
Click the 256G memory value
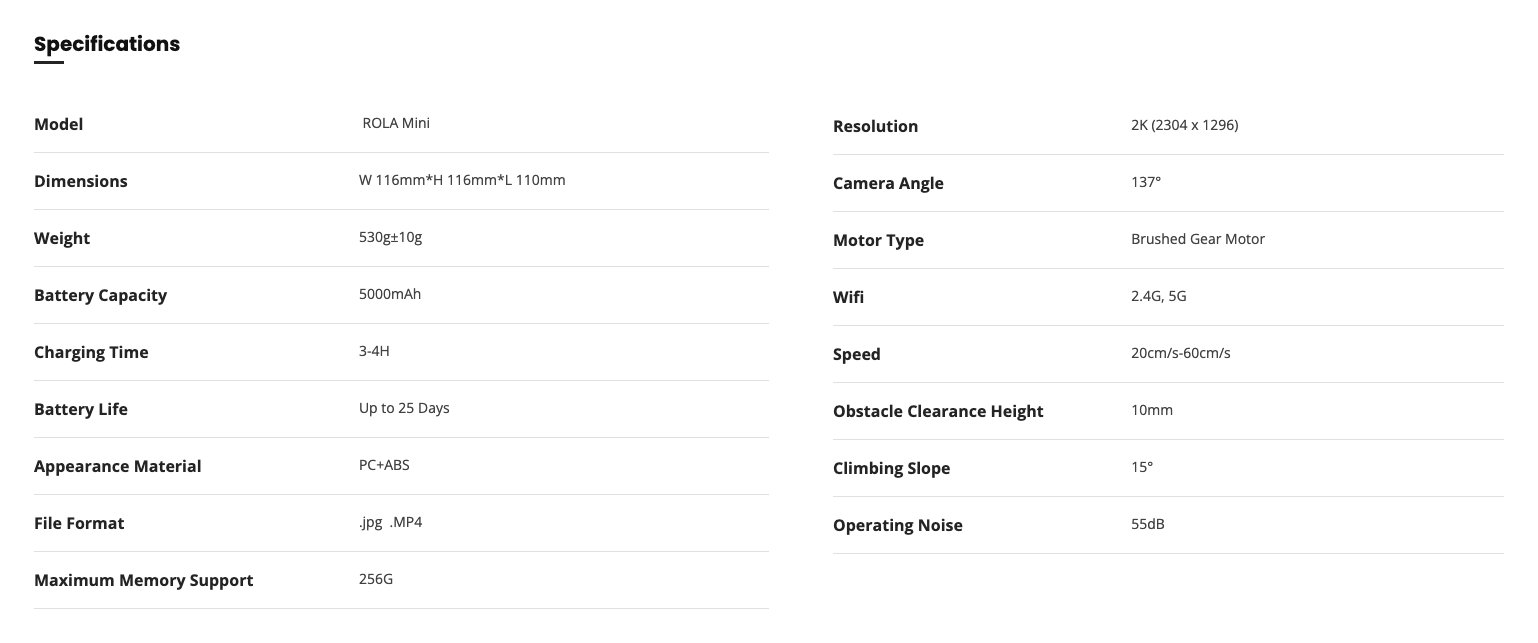coord(376,579)
